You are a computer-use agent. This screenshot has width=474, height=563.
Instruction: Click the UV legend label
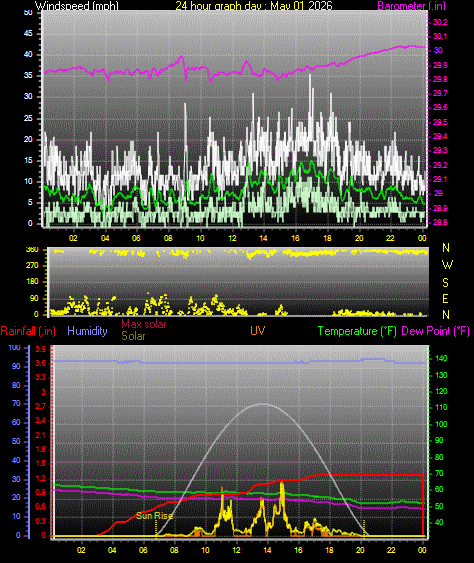pos(257,331)
